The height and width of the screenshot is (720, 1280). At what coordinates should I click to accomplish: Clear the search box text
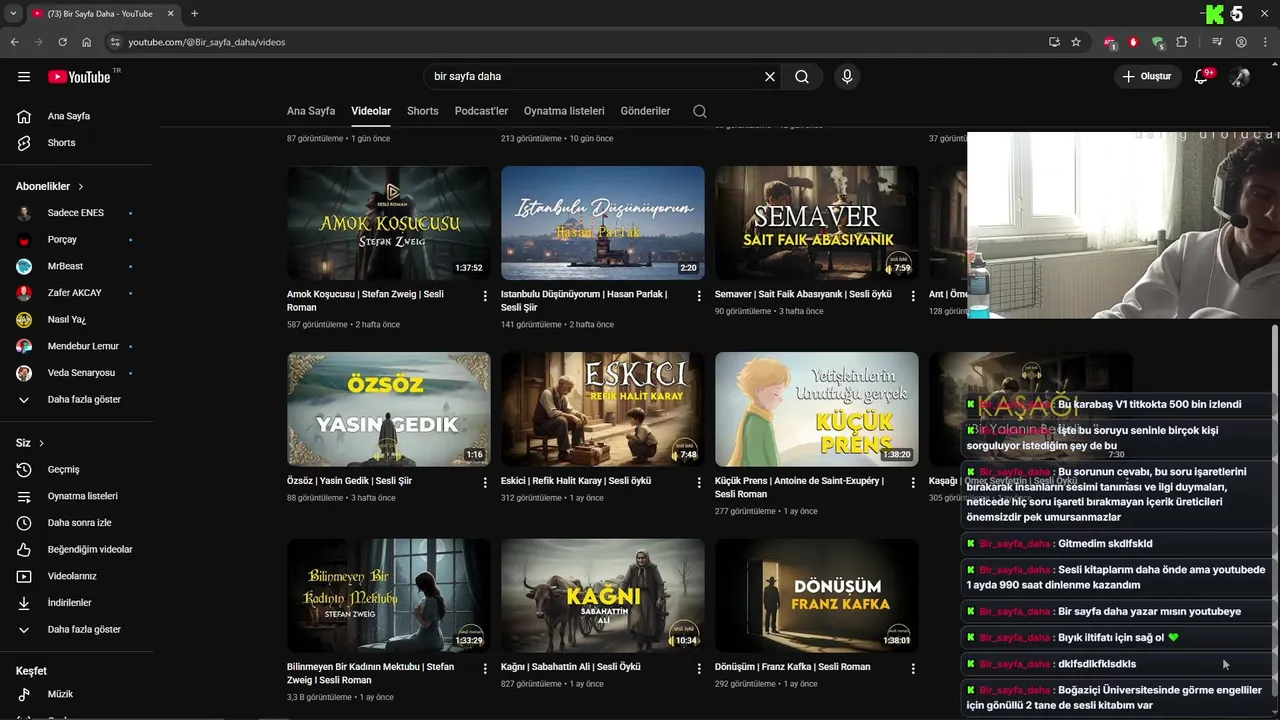[x=770, y=77]
